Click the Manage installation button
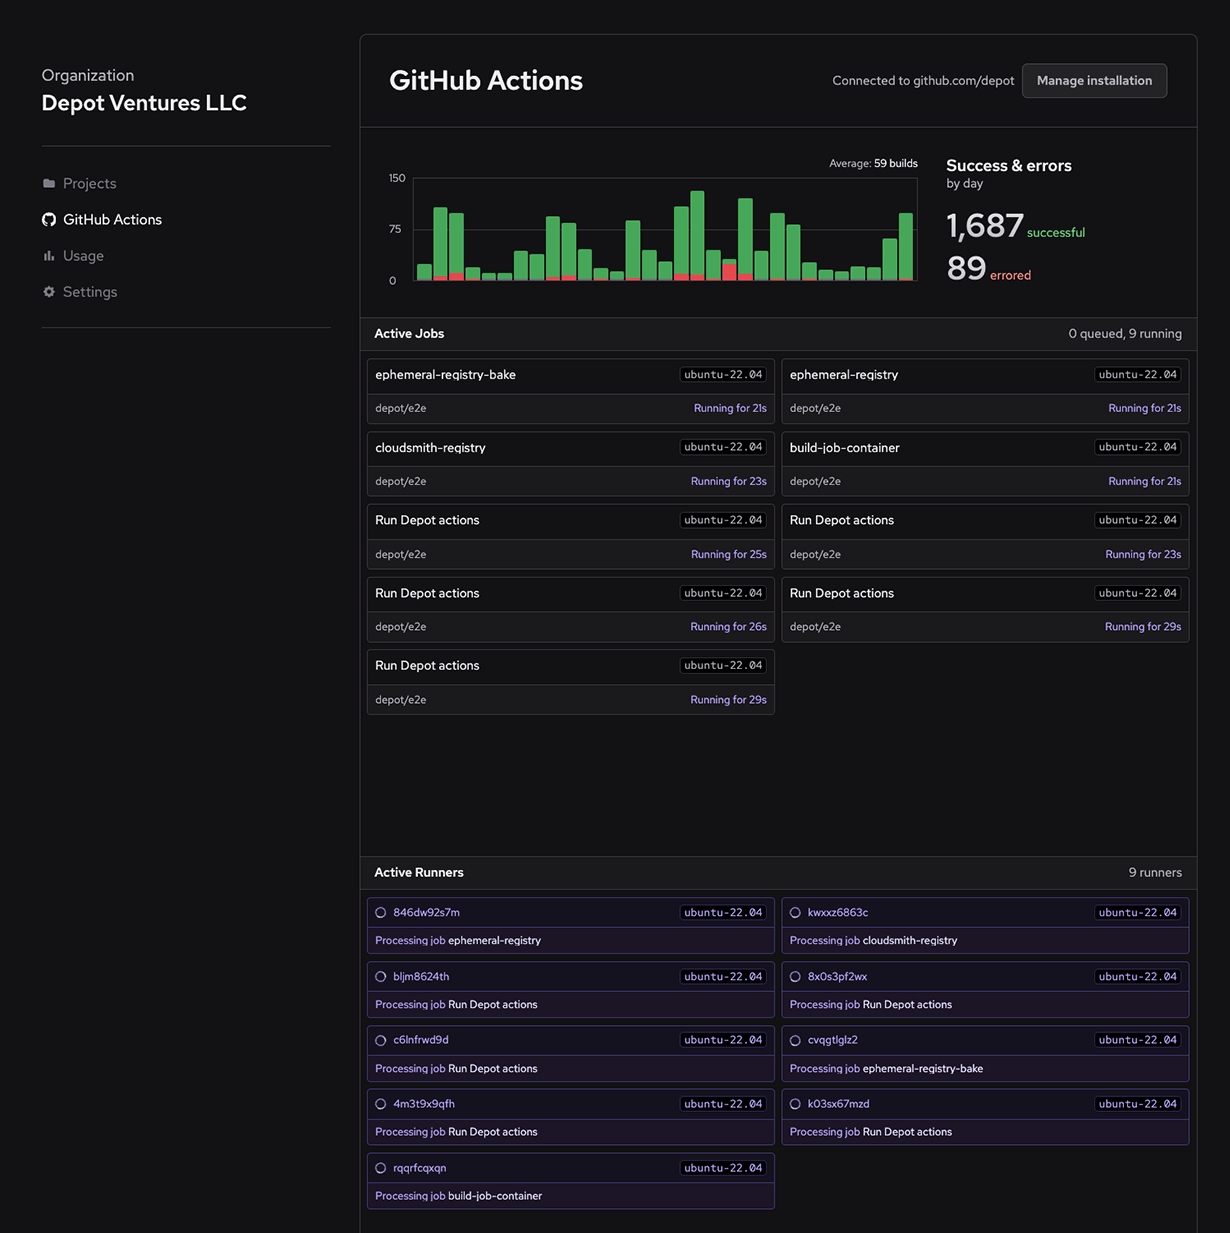Image resolution: width=1230 pixels, height=1233 pixels. [1094, 80]
